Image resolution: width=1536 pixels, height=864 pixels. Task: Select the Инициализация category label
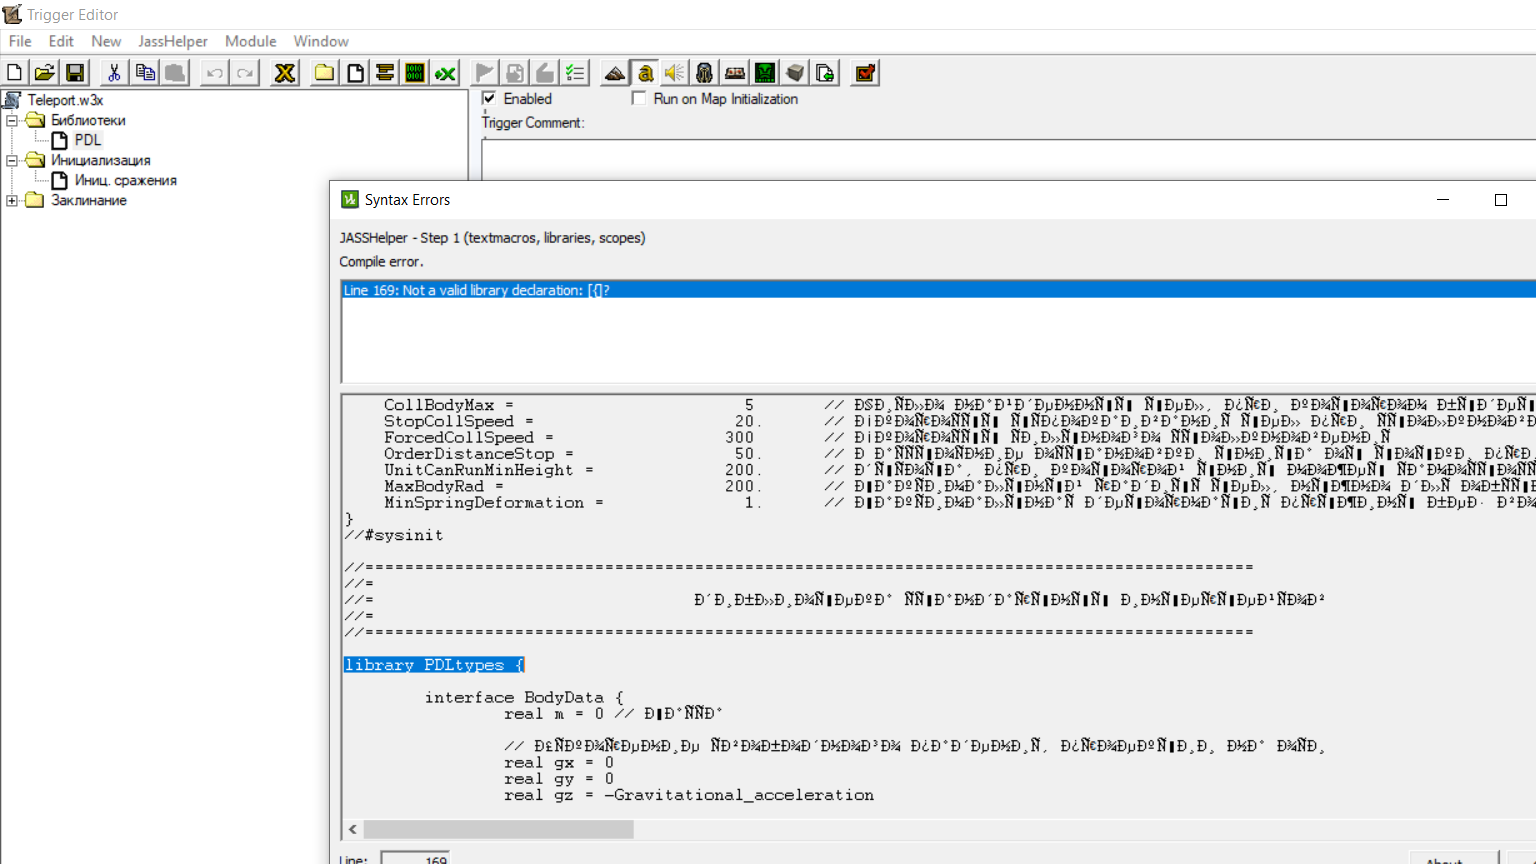tap(101, 160)
